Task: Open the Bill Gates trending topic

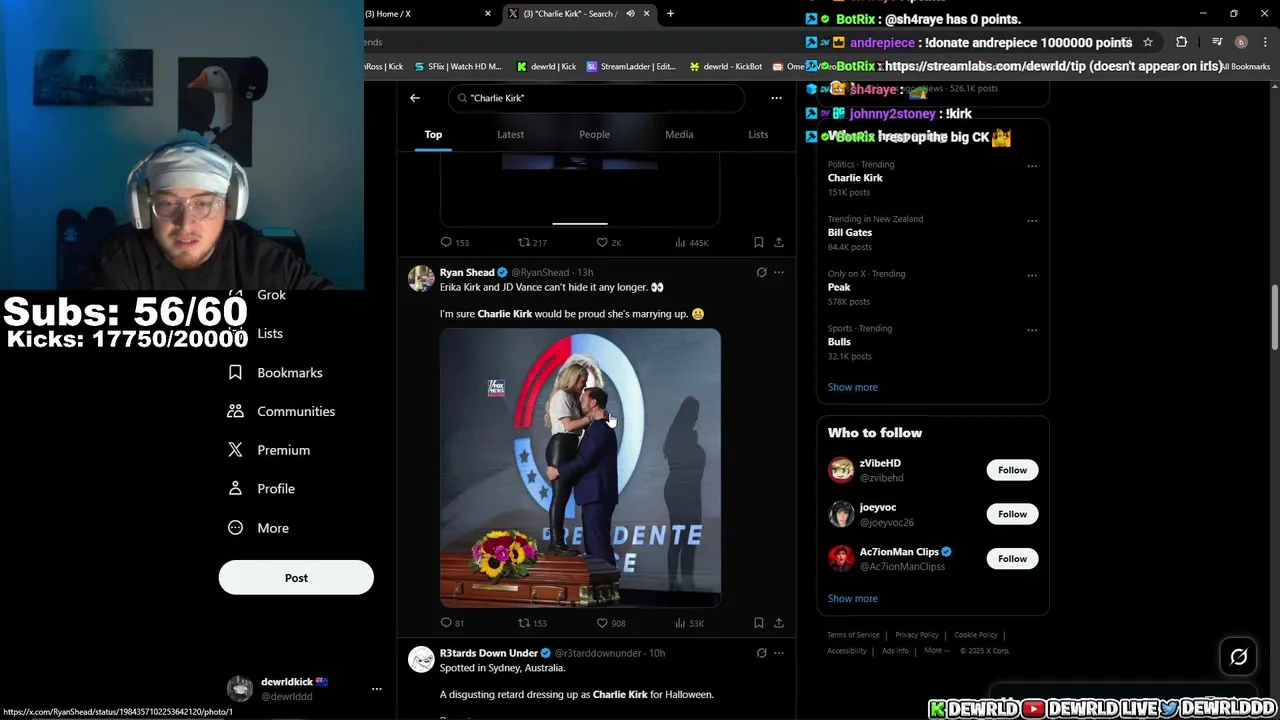Action: coord(849,232)
